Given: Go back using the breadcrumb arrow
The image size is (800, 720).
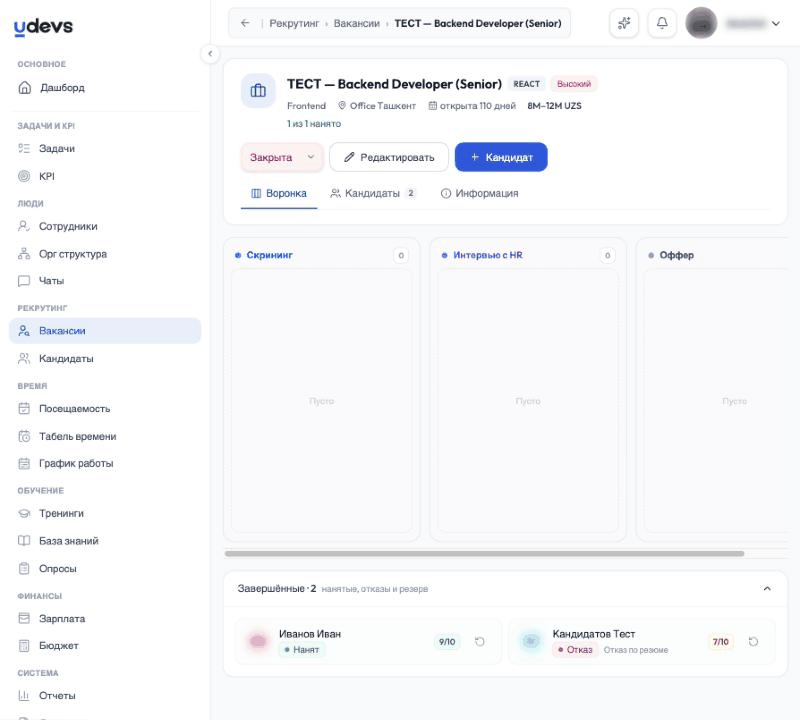Looking at the screenshot, I should (245, 23).
